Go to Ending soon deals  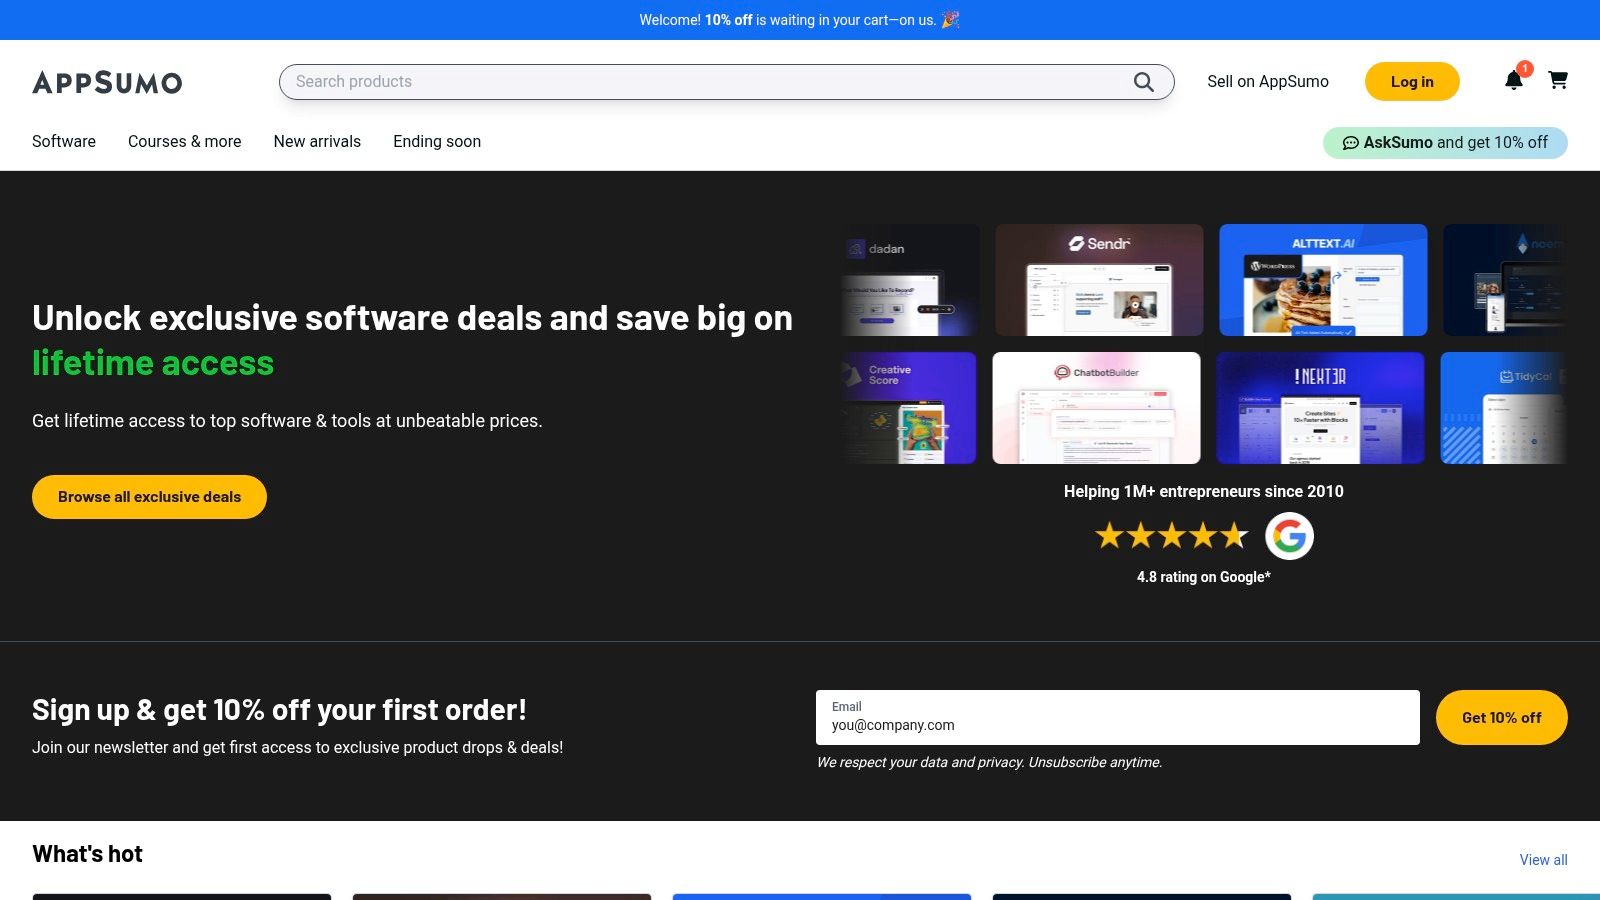pyautogui.click(x=437, y=142)
